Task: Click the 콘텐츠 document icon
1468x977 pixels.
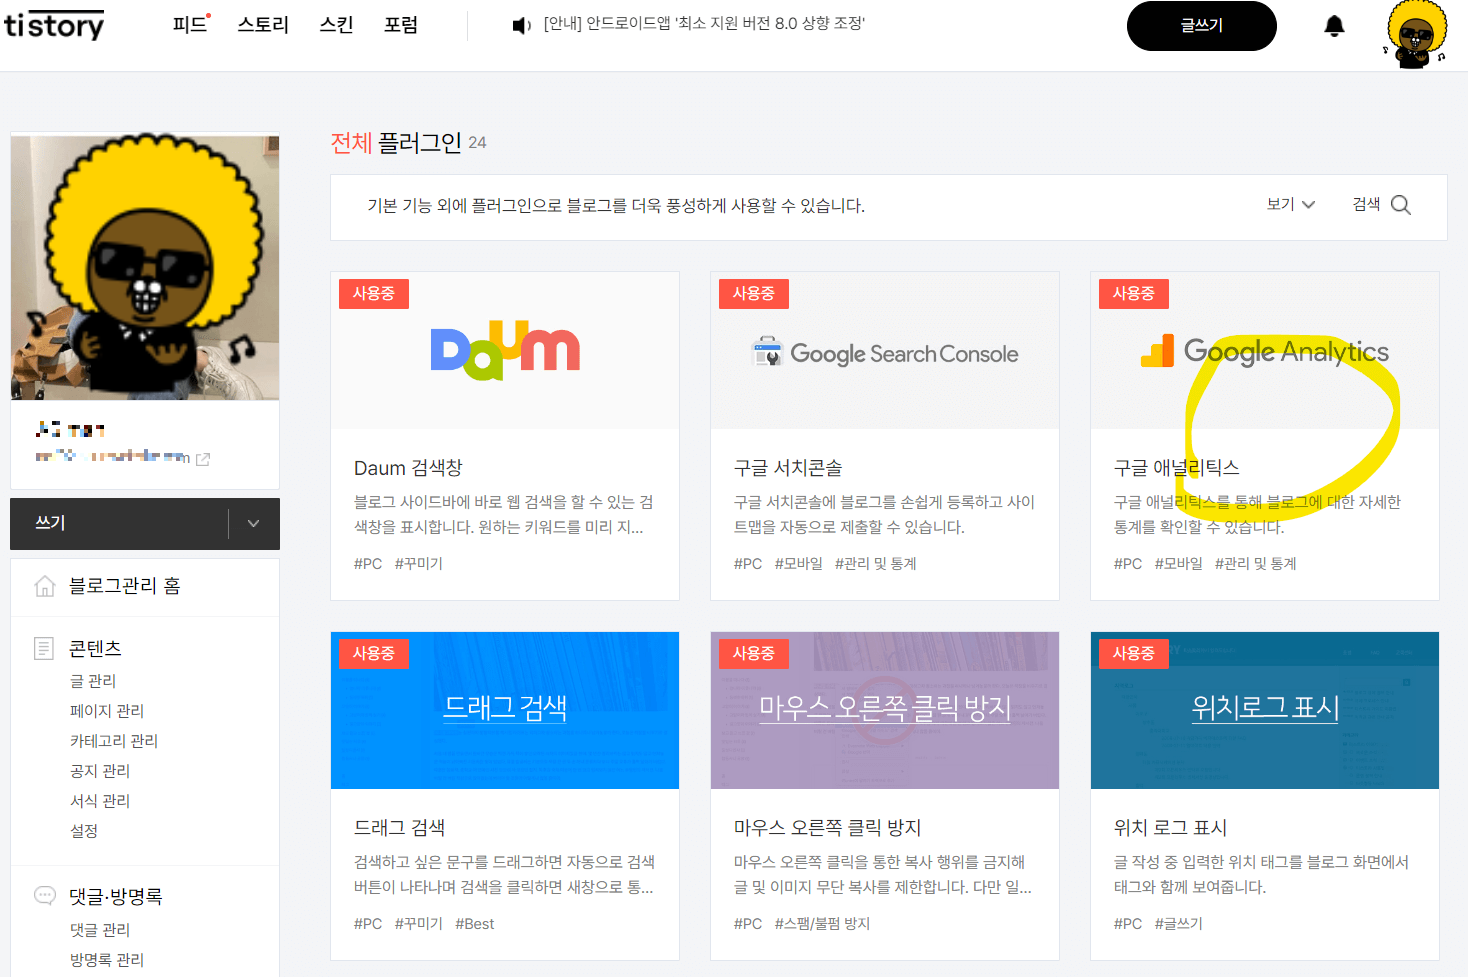Action: [44, 648]
